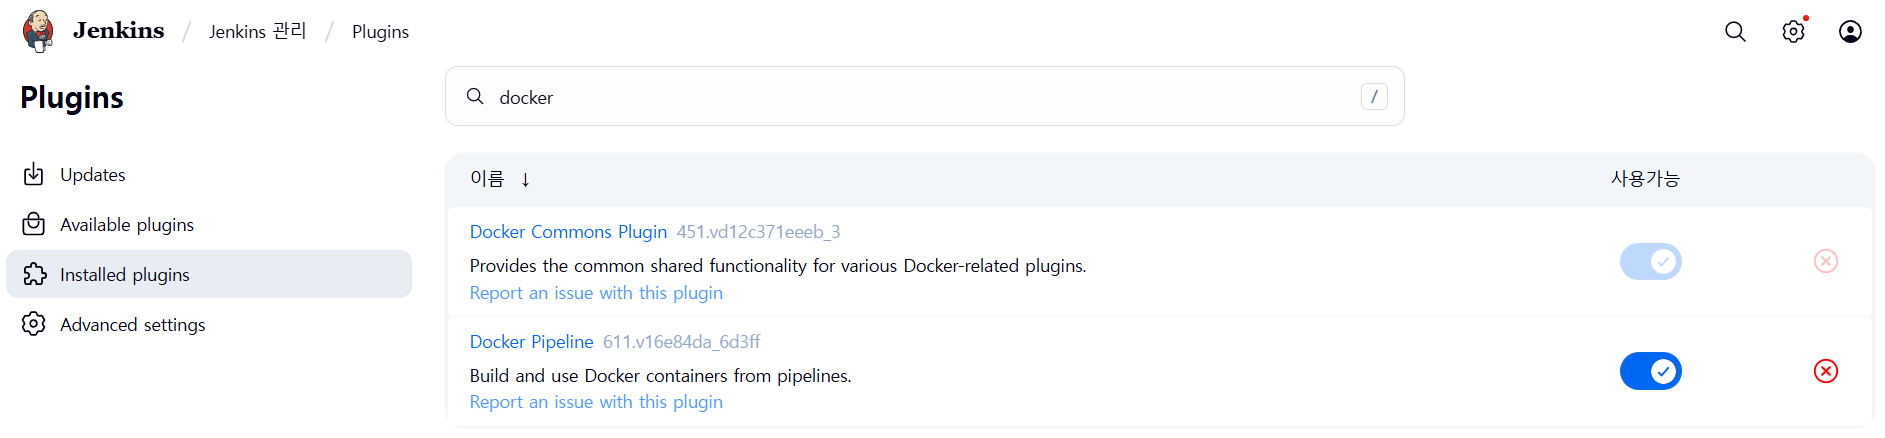Click the 사용가능 column header
The image size is (1885, 438).
[1645, 178]
